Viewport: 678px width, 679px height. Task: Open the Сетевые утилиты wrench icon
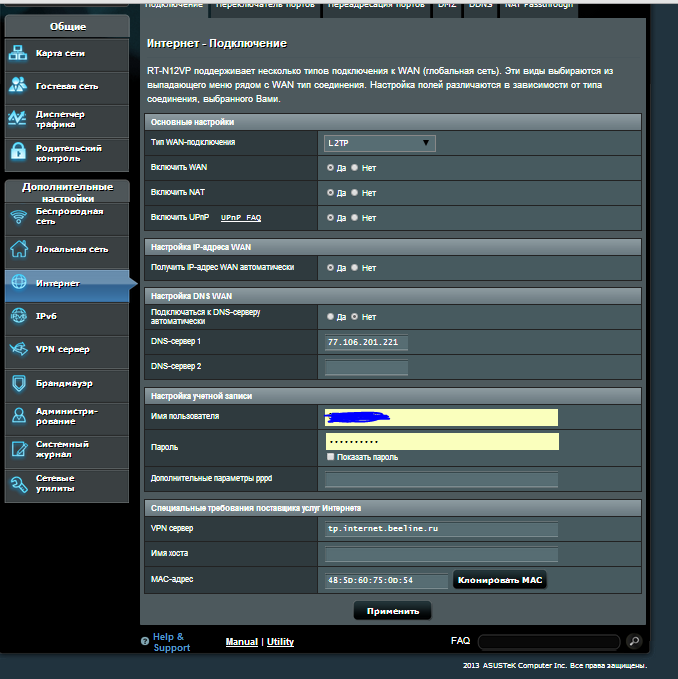(19, 484)
